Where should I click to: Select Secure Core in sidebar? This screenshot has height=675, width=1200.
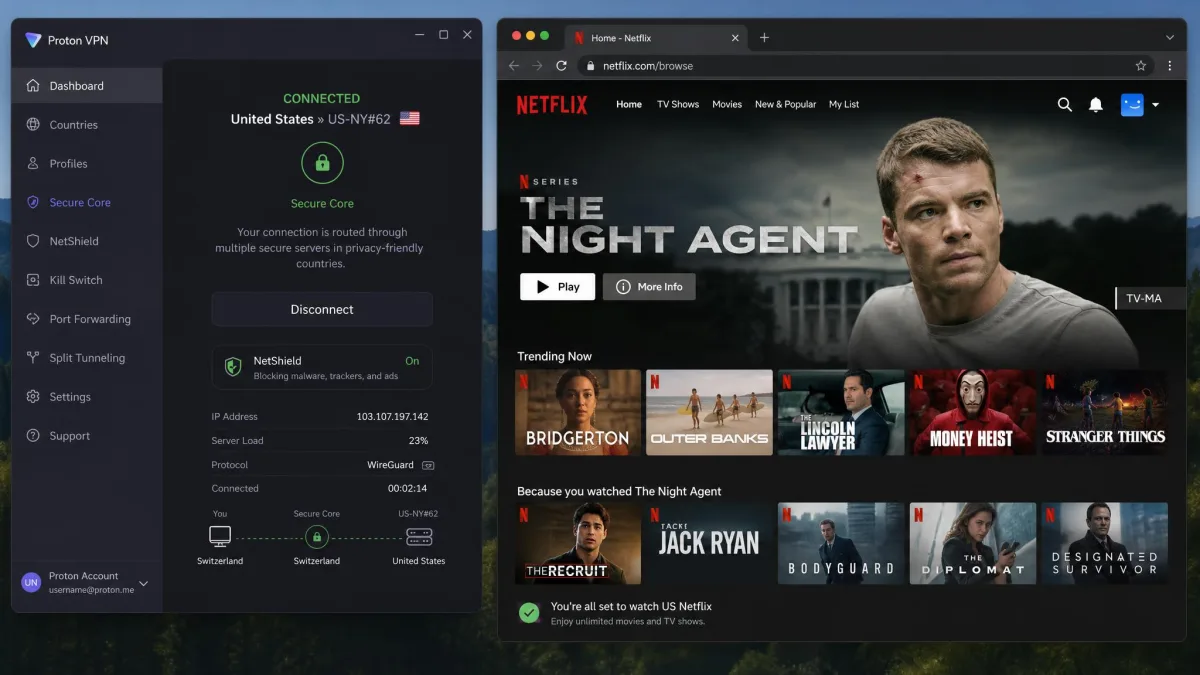click(87, 203)
